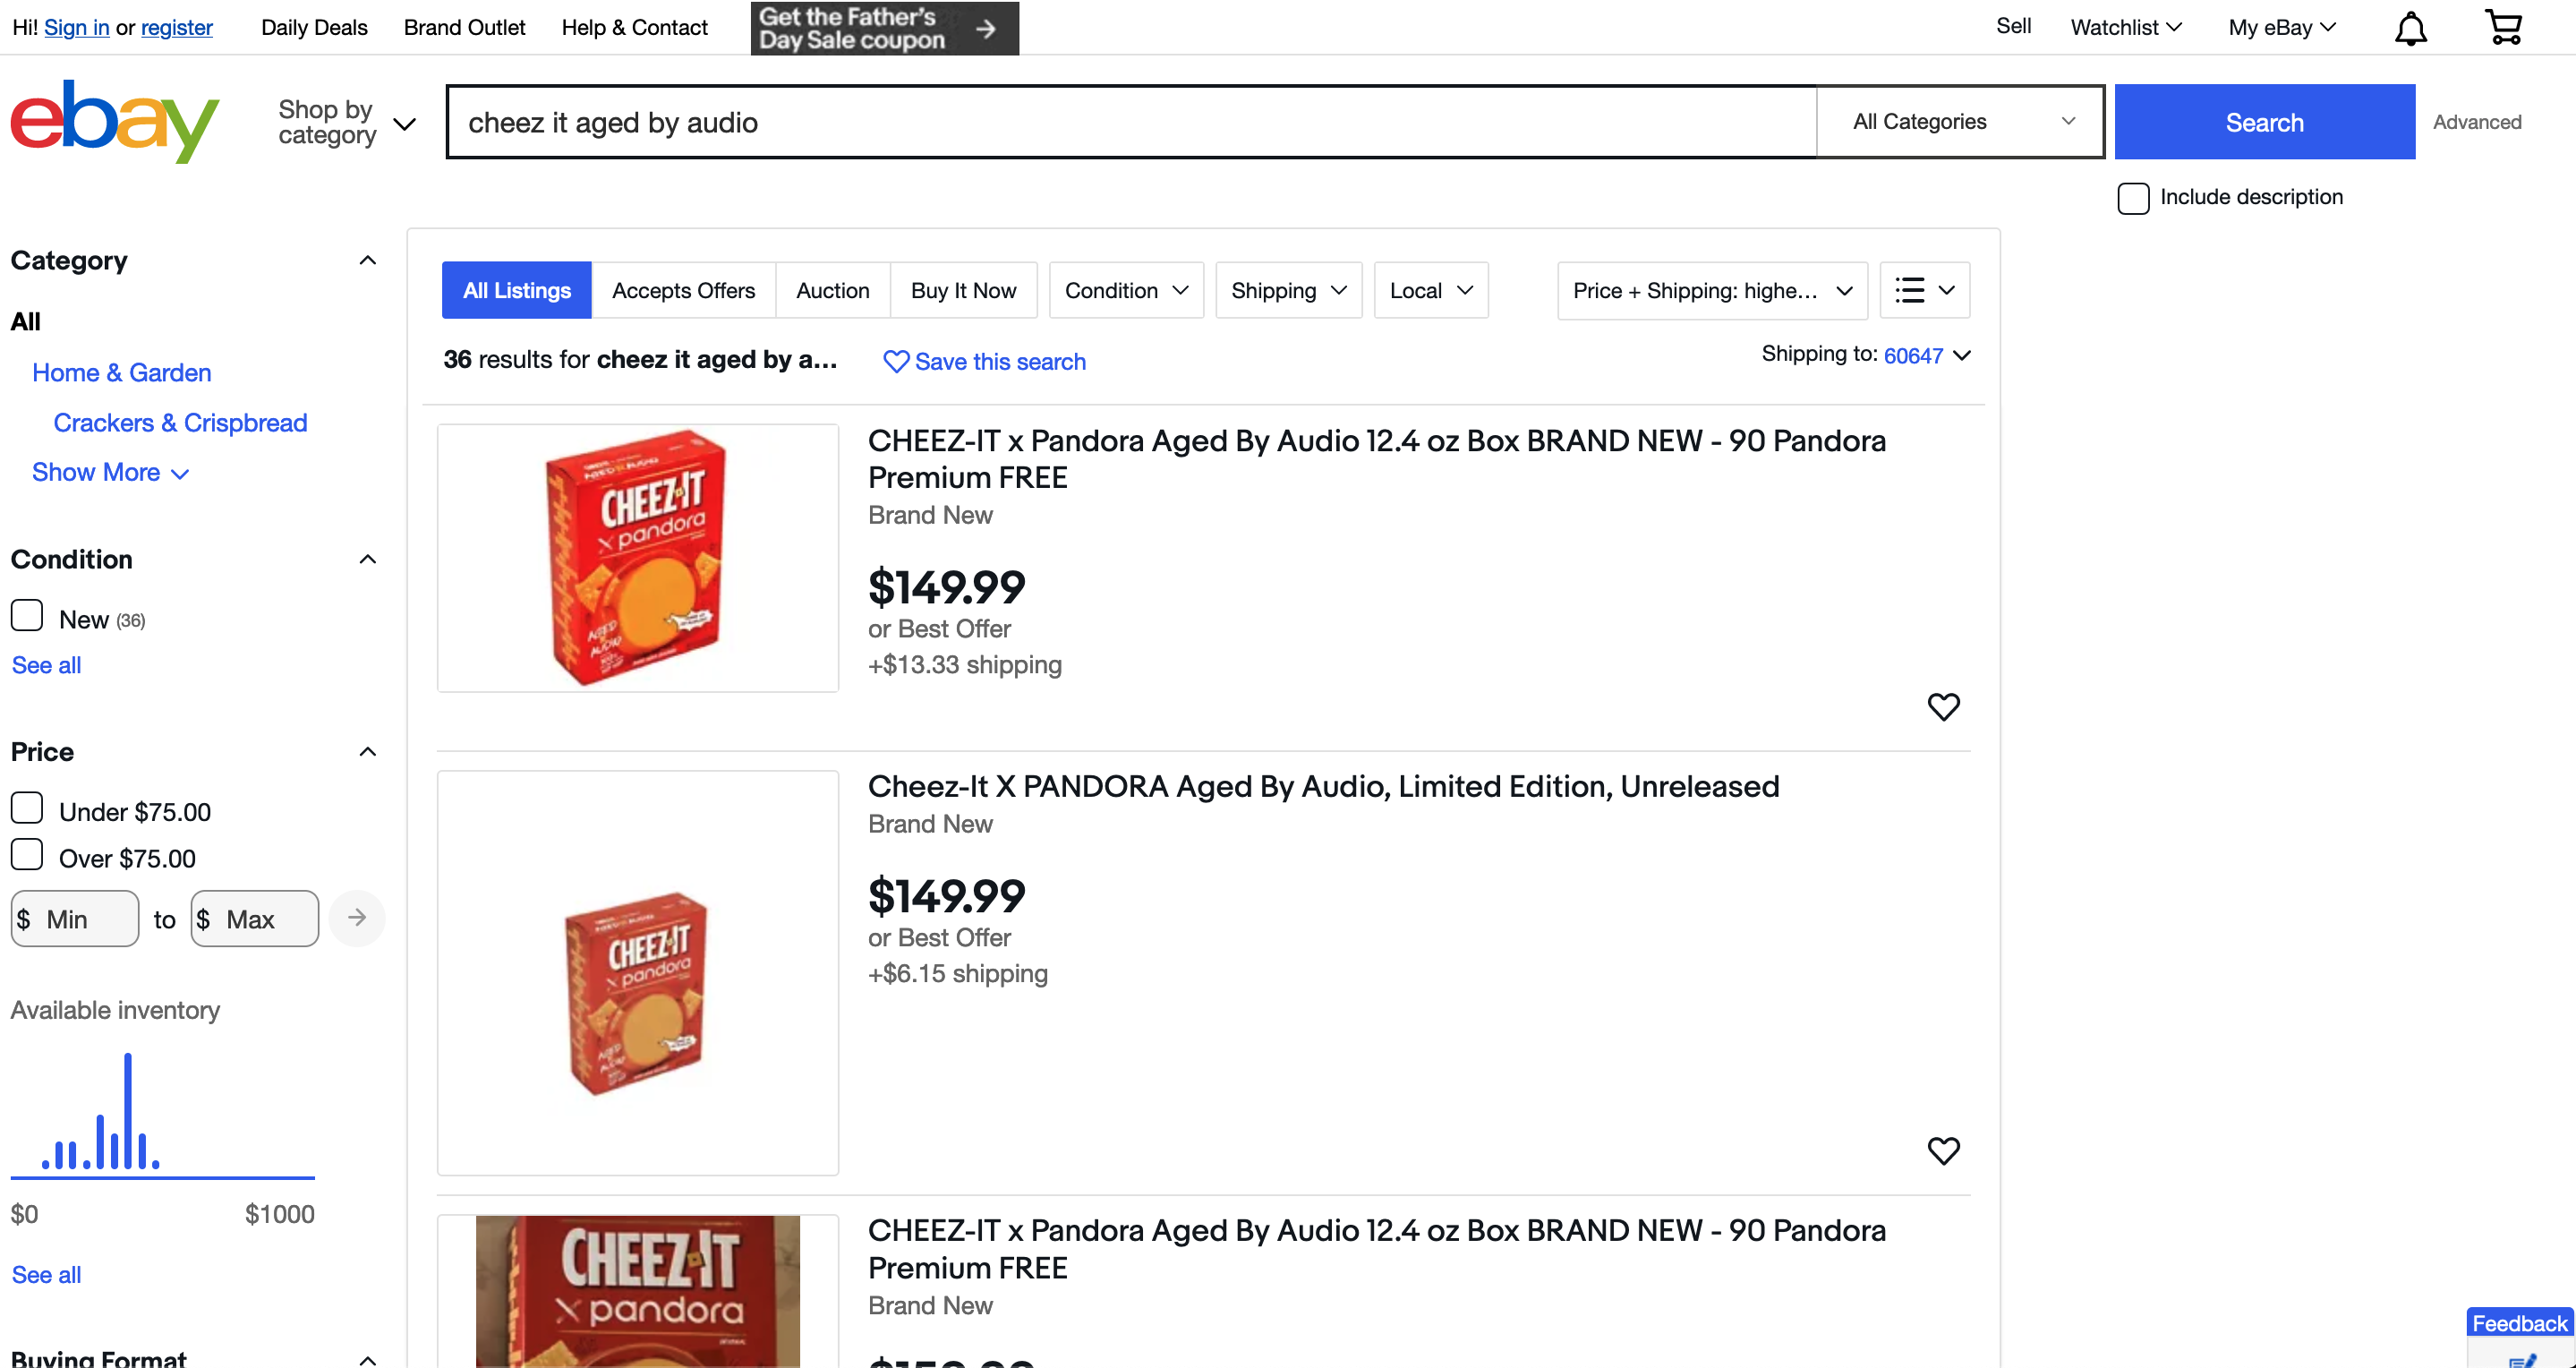
Task: Open the list view options icon
Action: [1924, 291]
